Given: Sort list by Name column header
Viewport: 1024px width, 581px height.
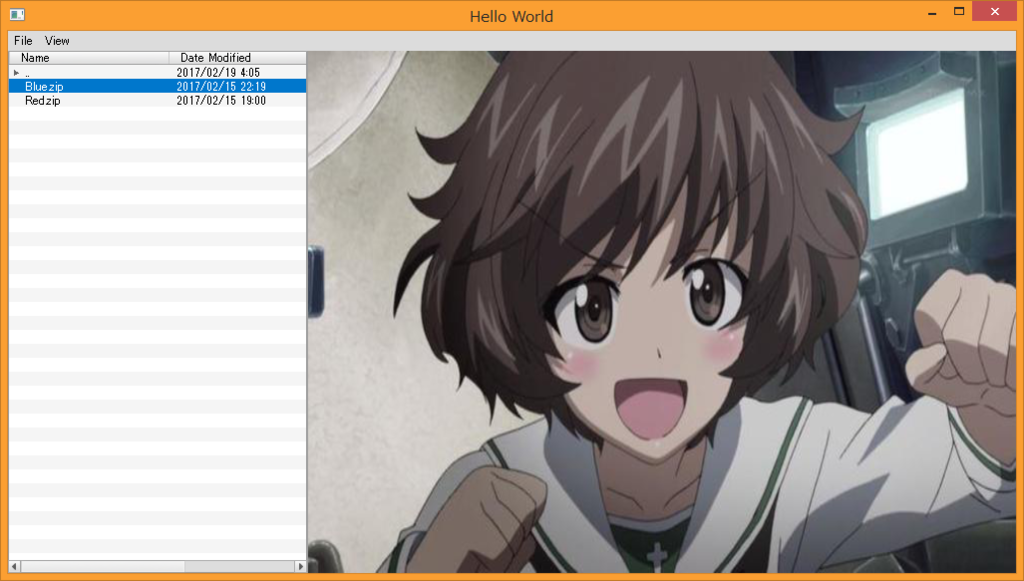Looking at the screenshot, I should pos(89,57).
